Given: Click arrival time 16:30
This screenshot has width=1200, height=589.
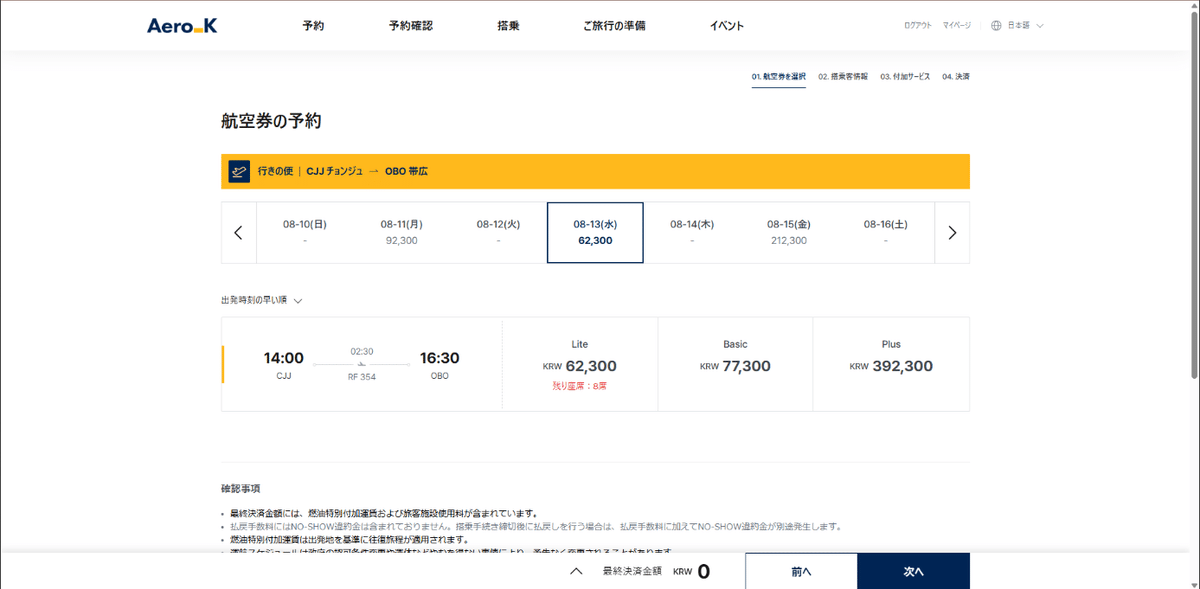Looking at the screenshot, I should tap(440, 358).
